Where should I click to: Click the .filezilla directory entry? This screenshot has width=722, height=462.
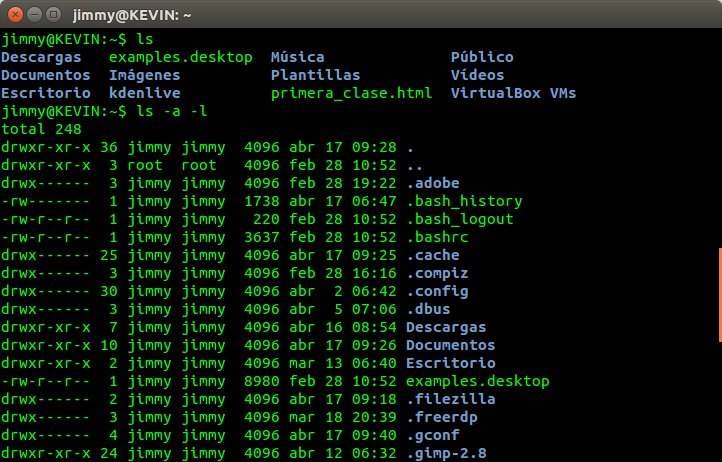pyautogui.click(x=450, y=399)
